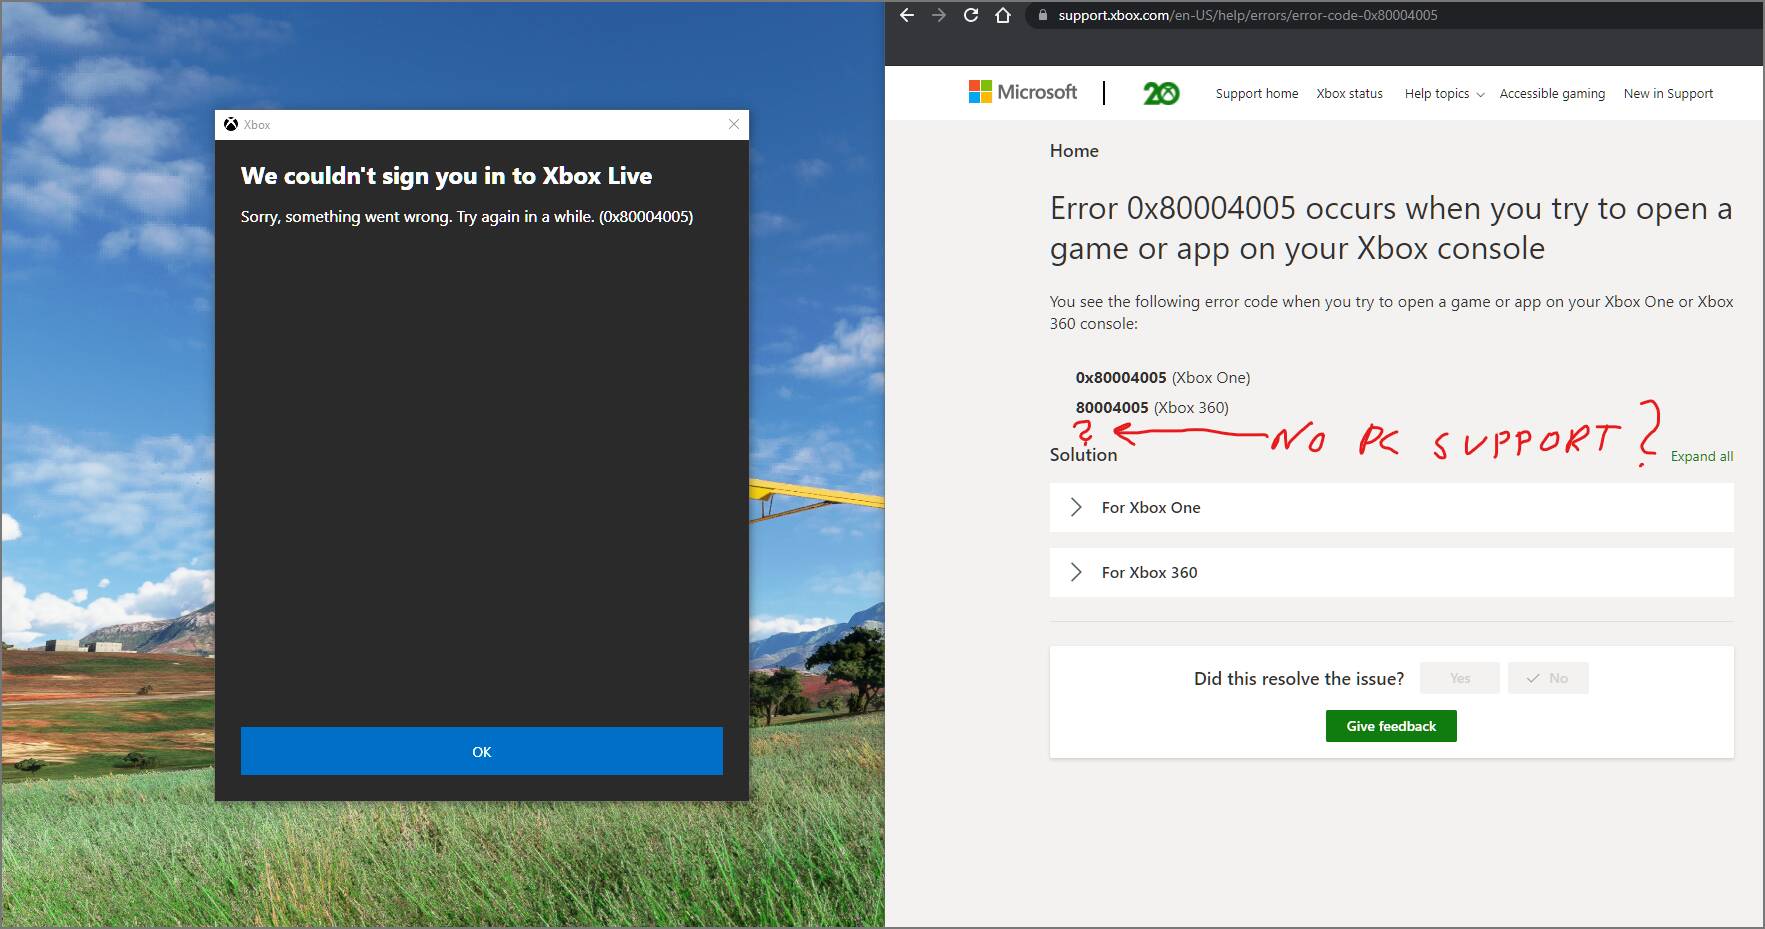The height and width of the screenshot is (929, 1765).
Task: Go to the browser home page icon
Action: 1003,15
